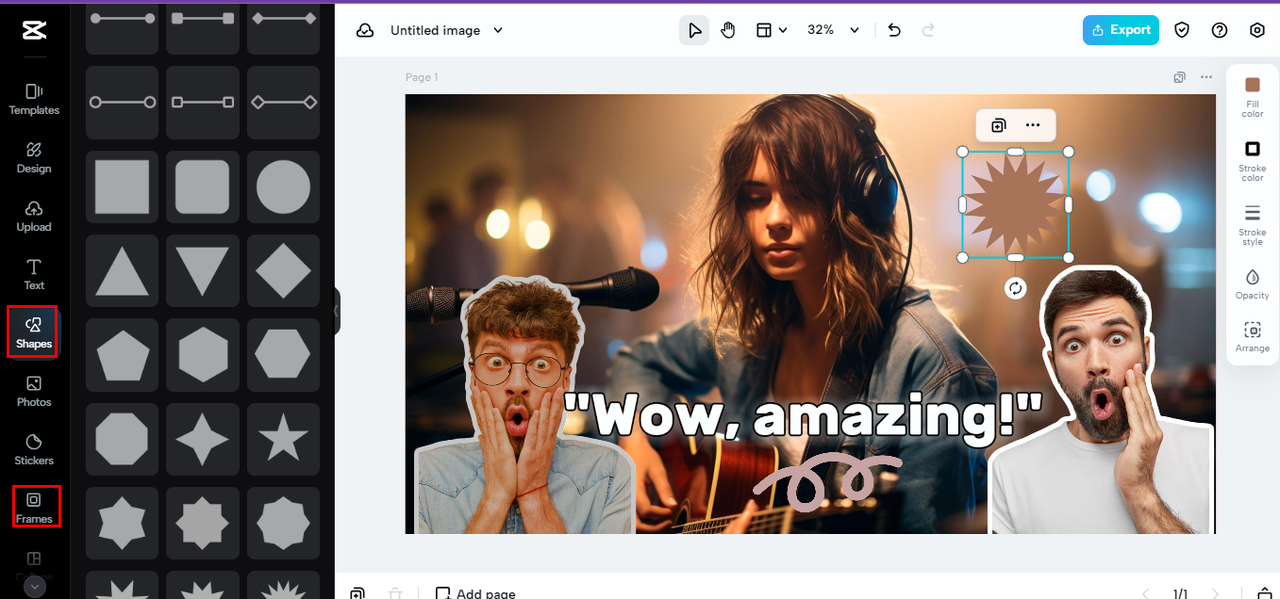
Task: Open the shield privacy icon
Action: tap(1182, 30)
